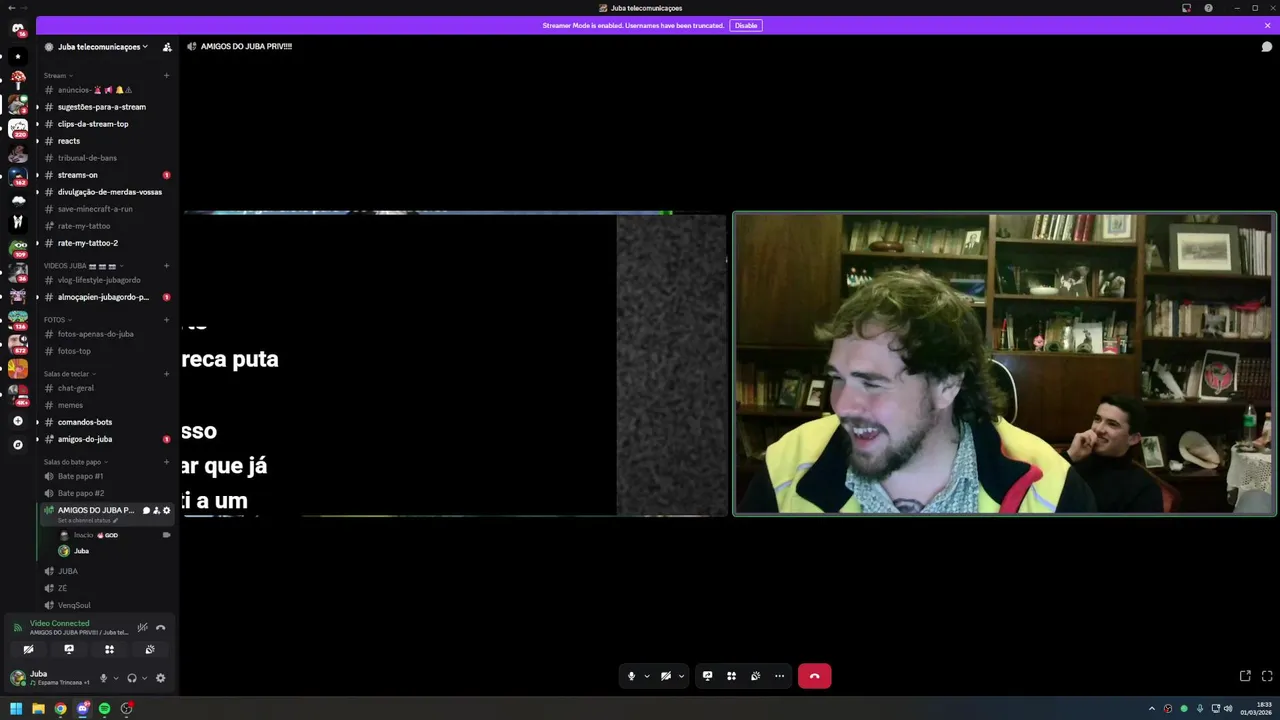Open soundboard in call controls
Image resolution: width=1280 pixels, height=720 pixels.
point(755,676)
